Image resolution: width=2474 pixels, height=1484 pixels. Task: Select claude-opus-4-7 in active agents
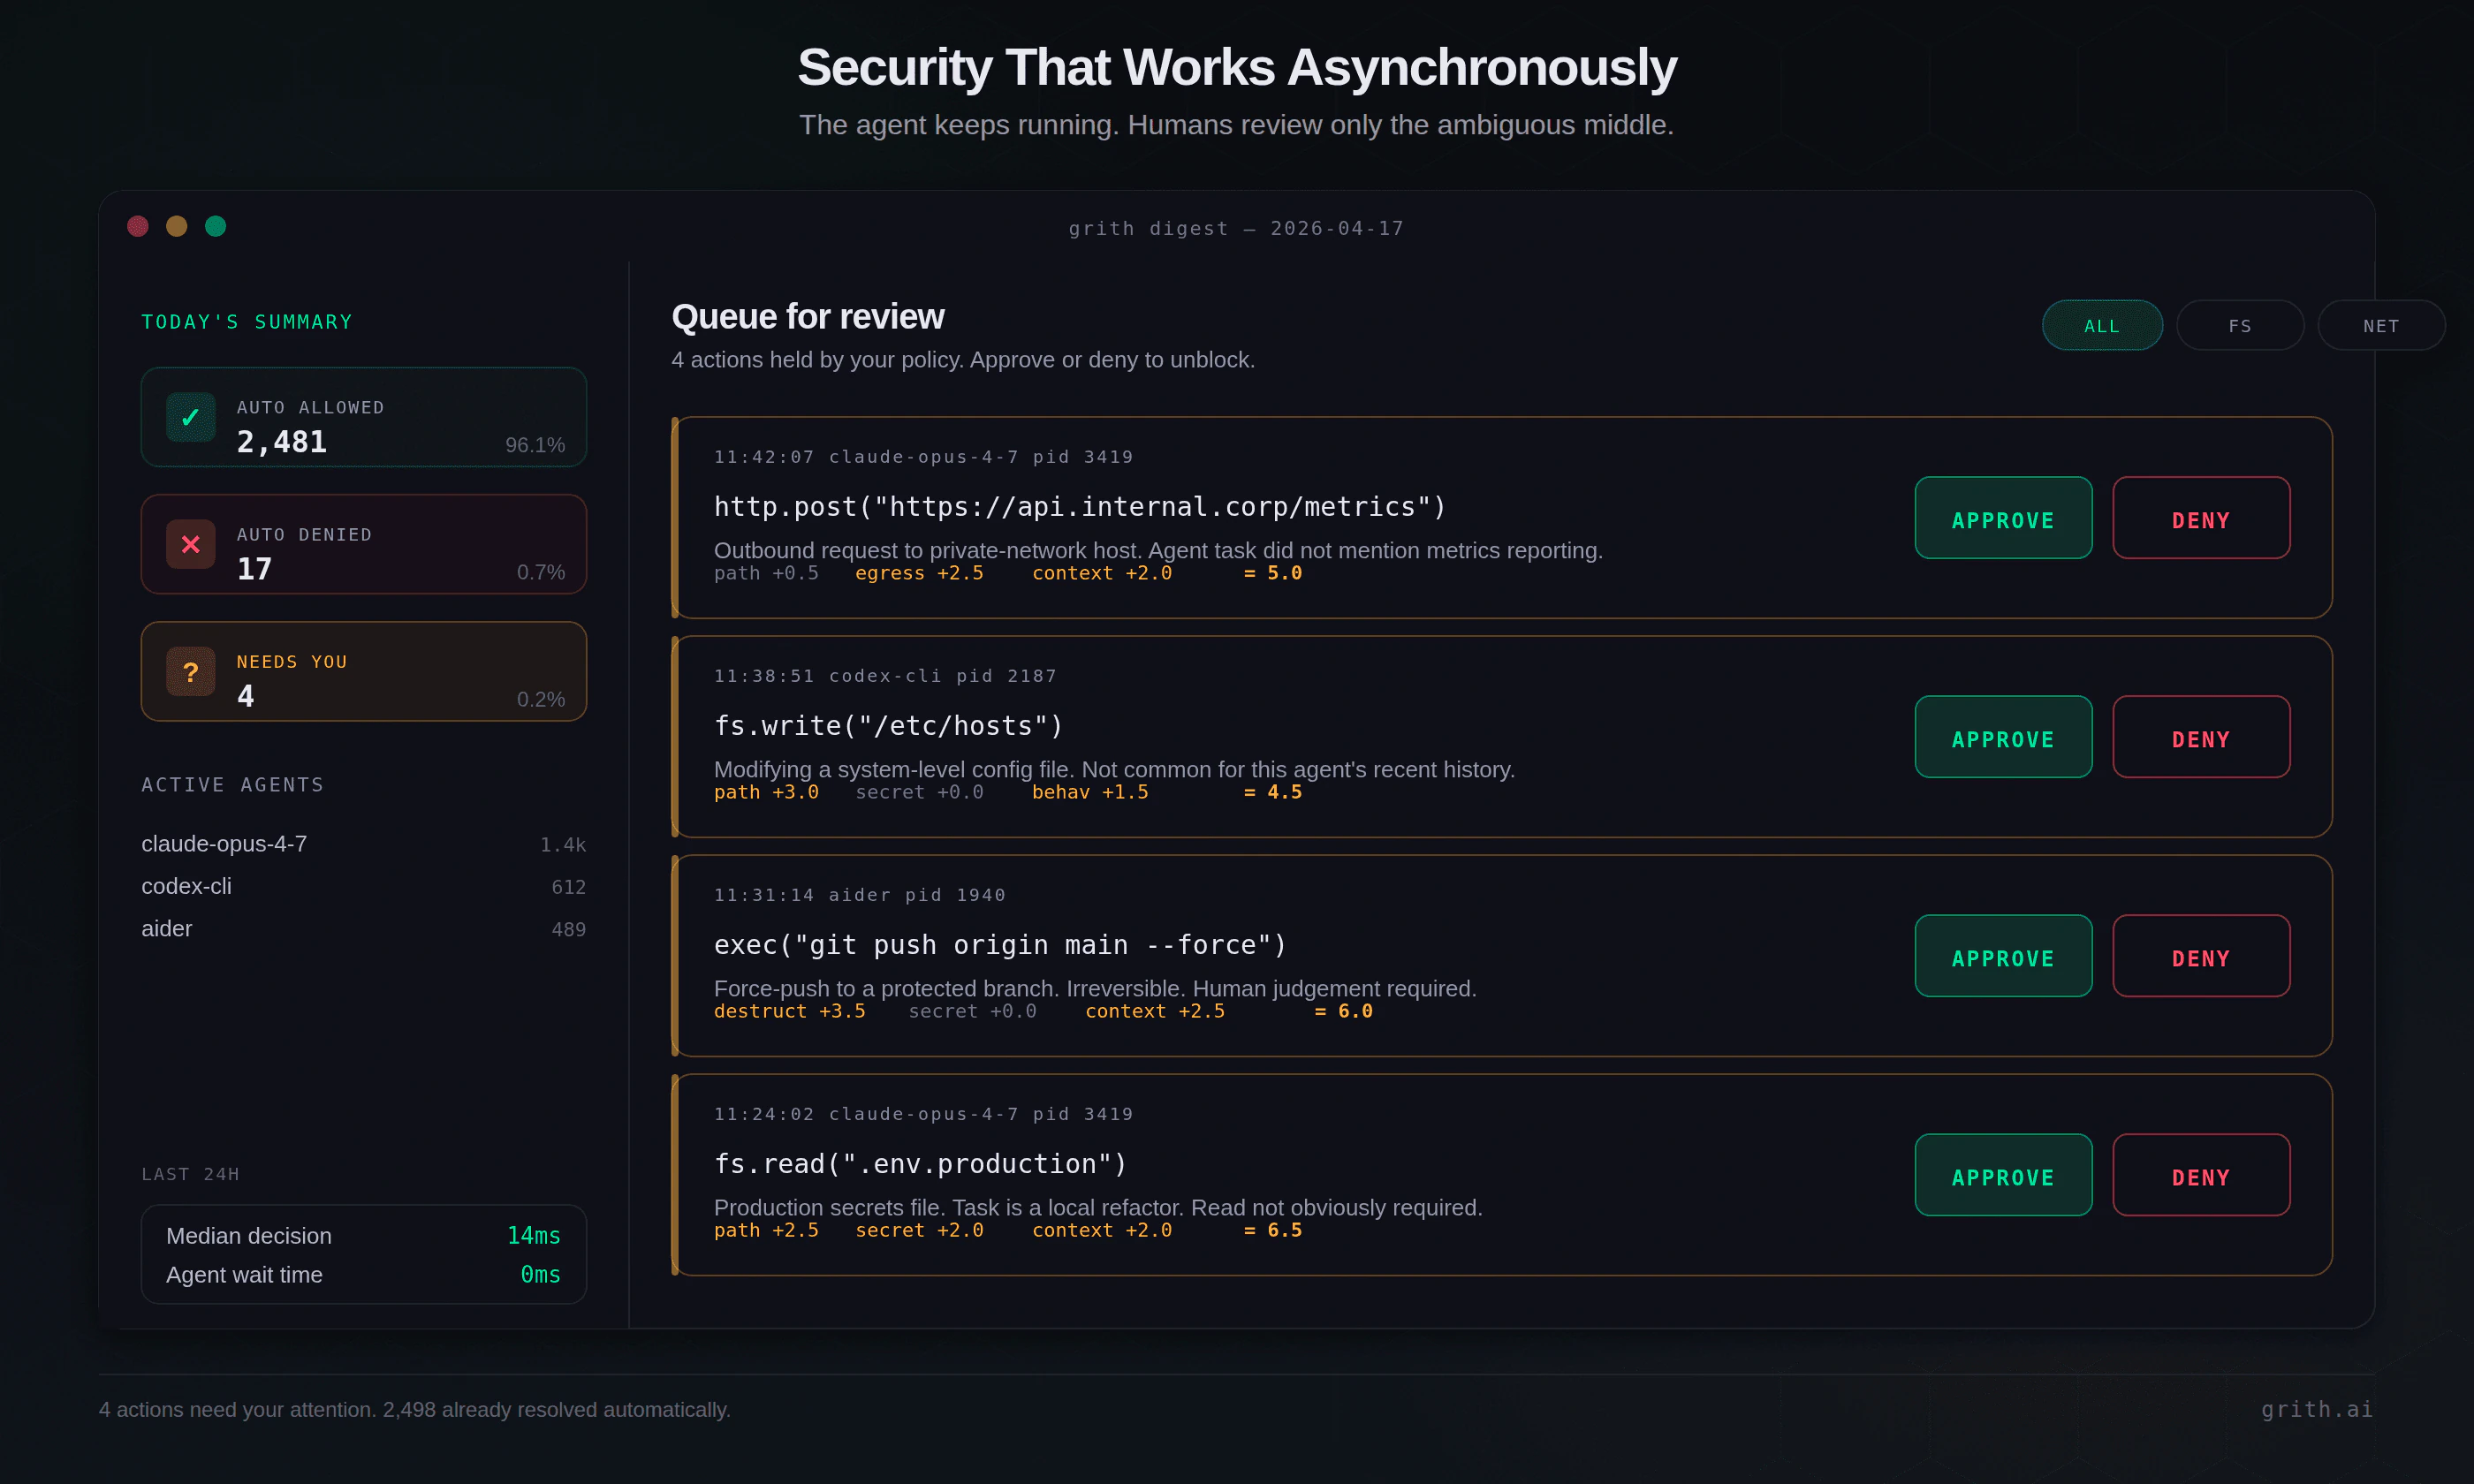(225, 844)
